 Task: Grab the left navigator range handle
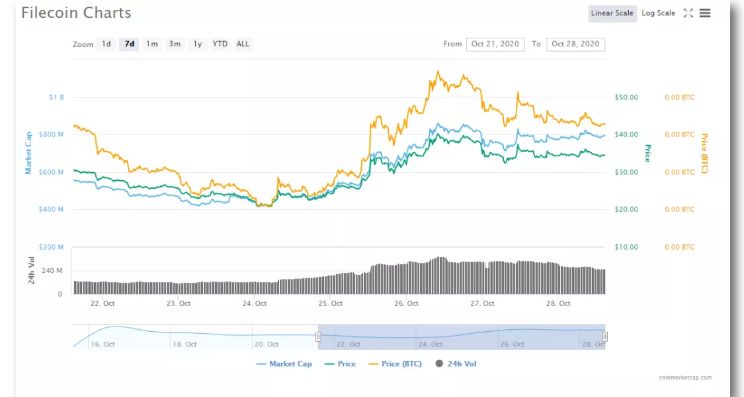[318, 337]
